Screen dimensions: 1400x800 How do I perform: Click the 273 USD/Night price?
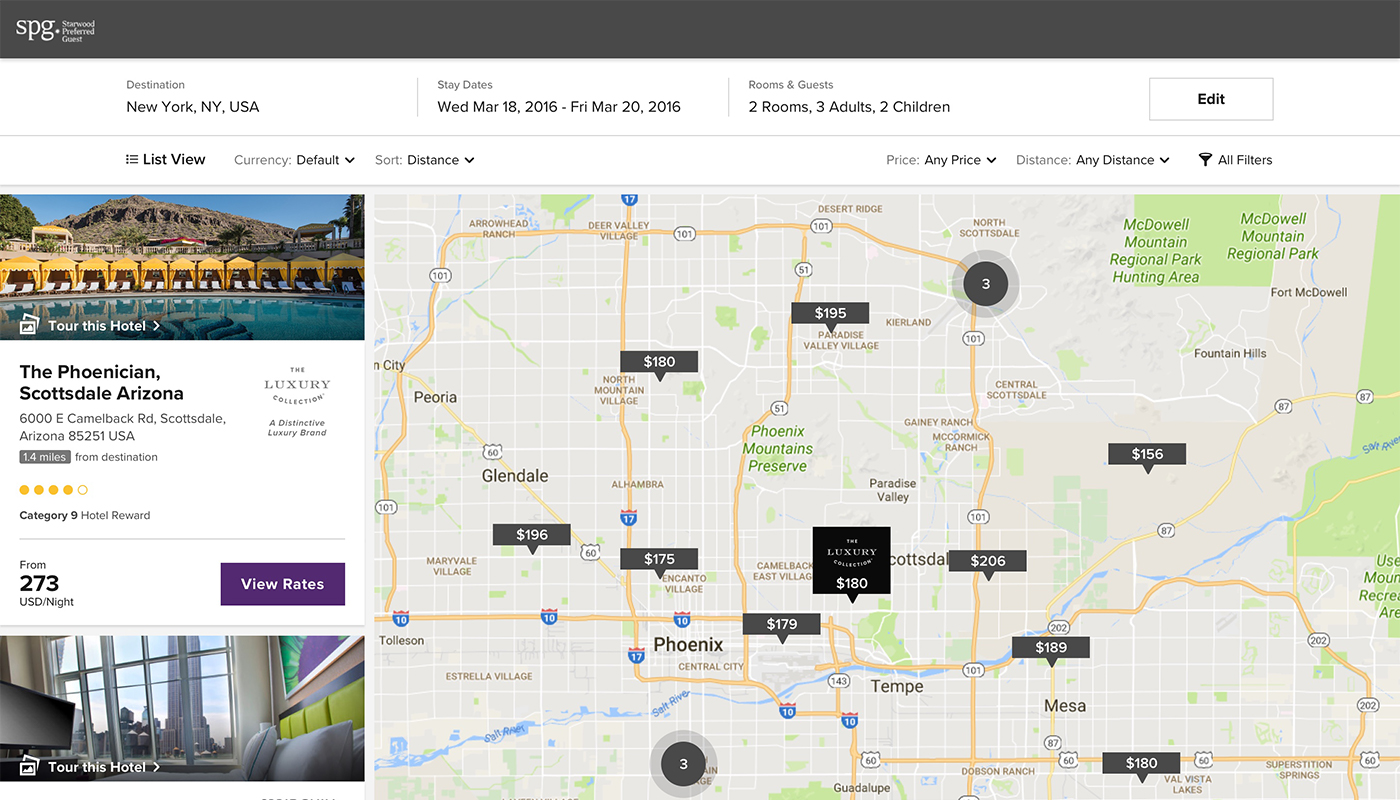click(x=47, y=584)
